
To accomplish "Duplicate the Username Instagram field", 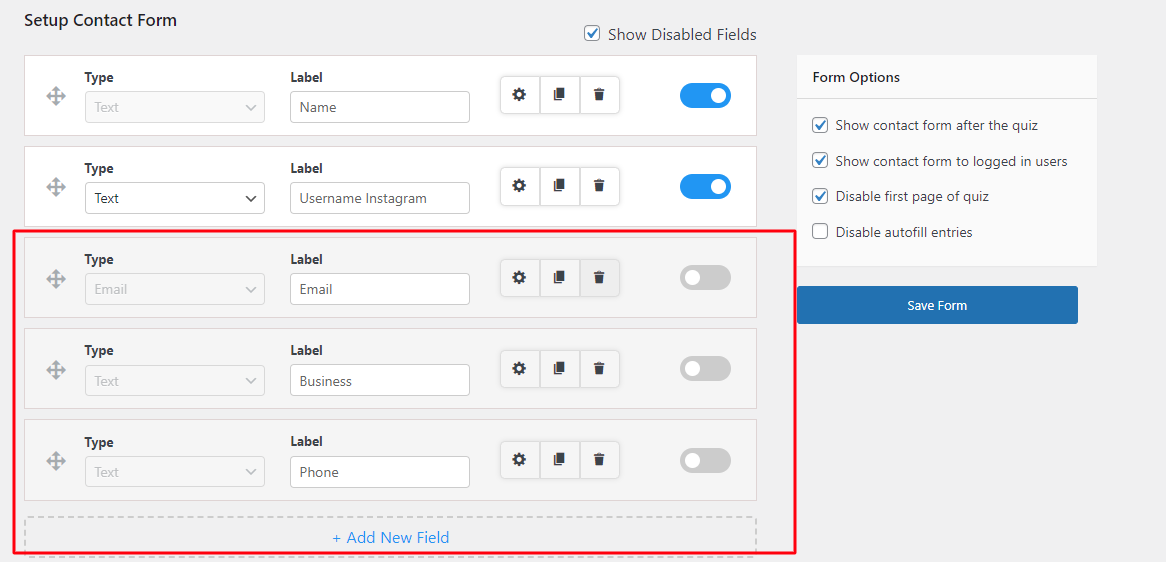I will click(x=560, y=186).
